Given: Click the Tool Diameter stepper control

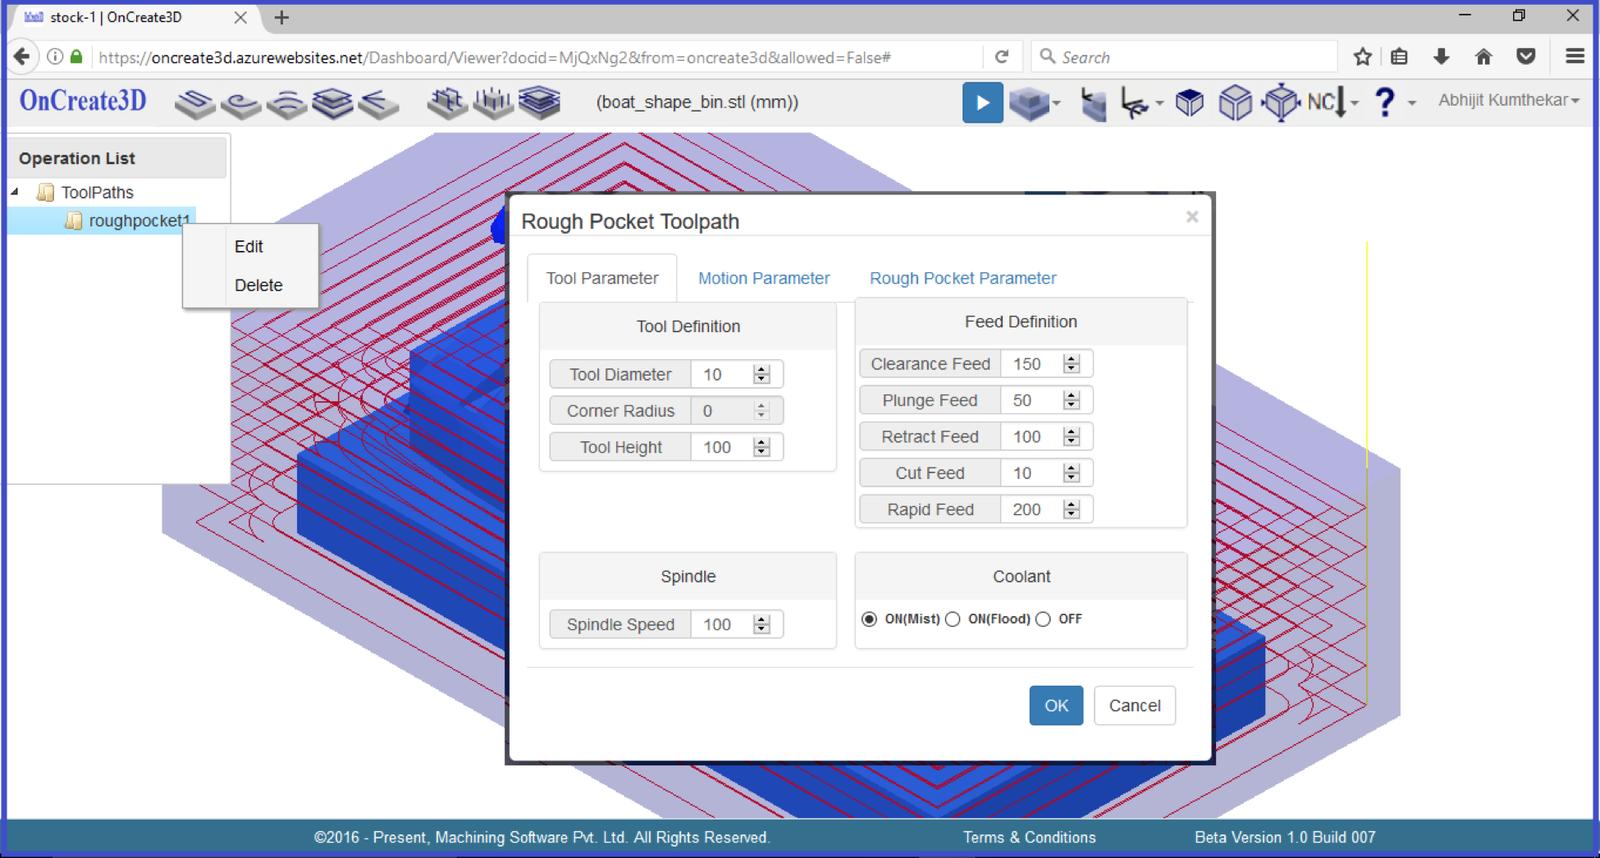Looking at the screenshot, I should pos(762,374).
